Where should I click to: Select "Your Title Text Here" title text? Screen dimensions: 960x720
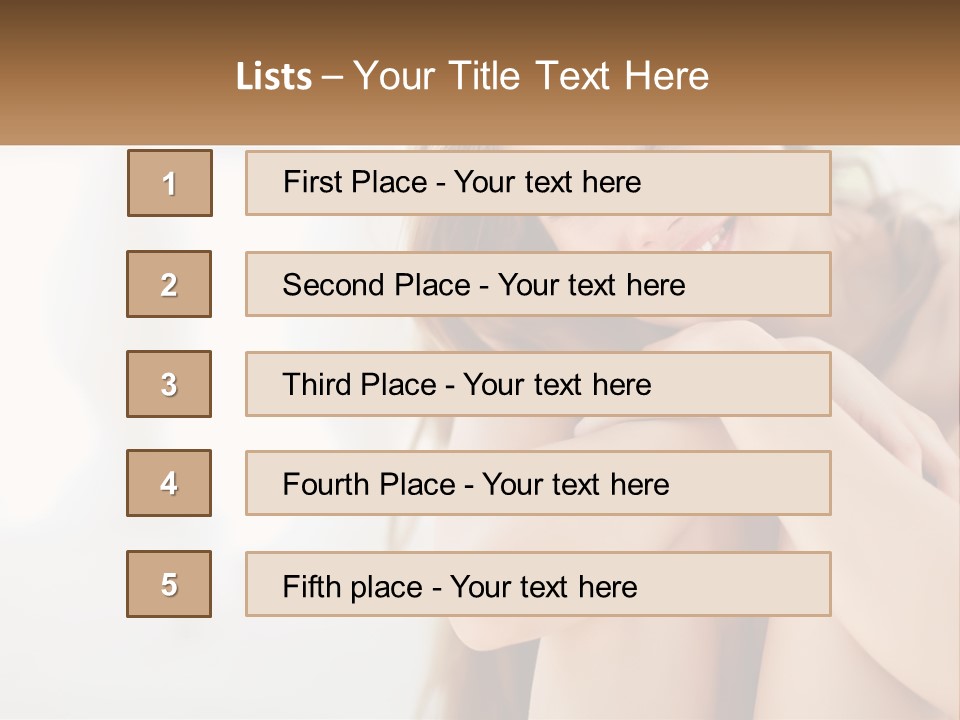pos(531,77)
